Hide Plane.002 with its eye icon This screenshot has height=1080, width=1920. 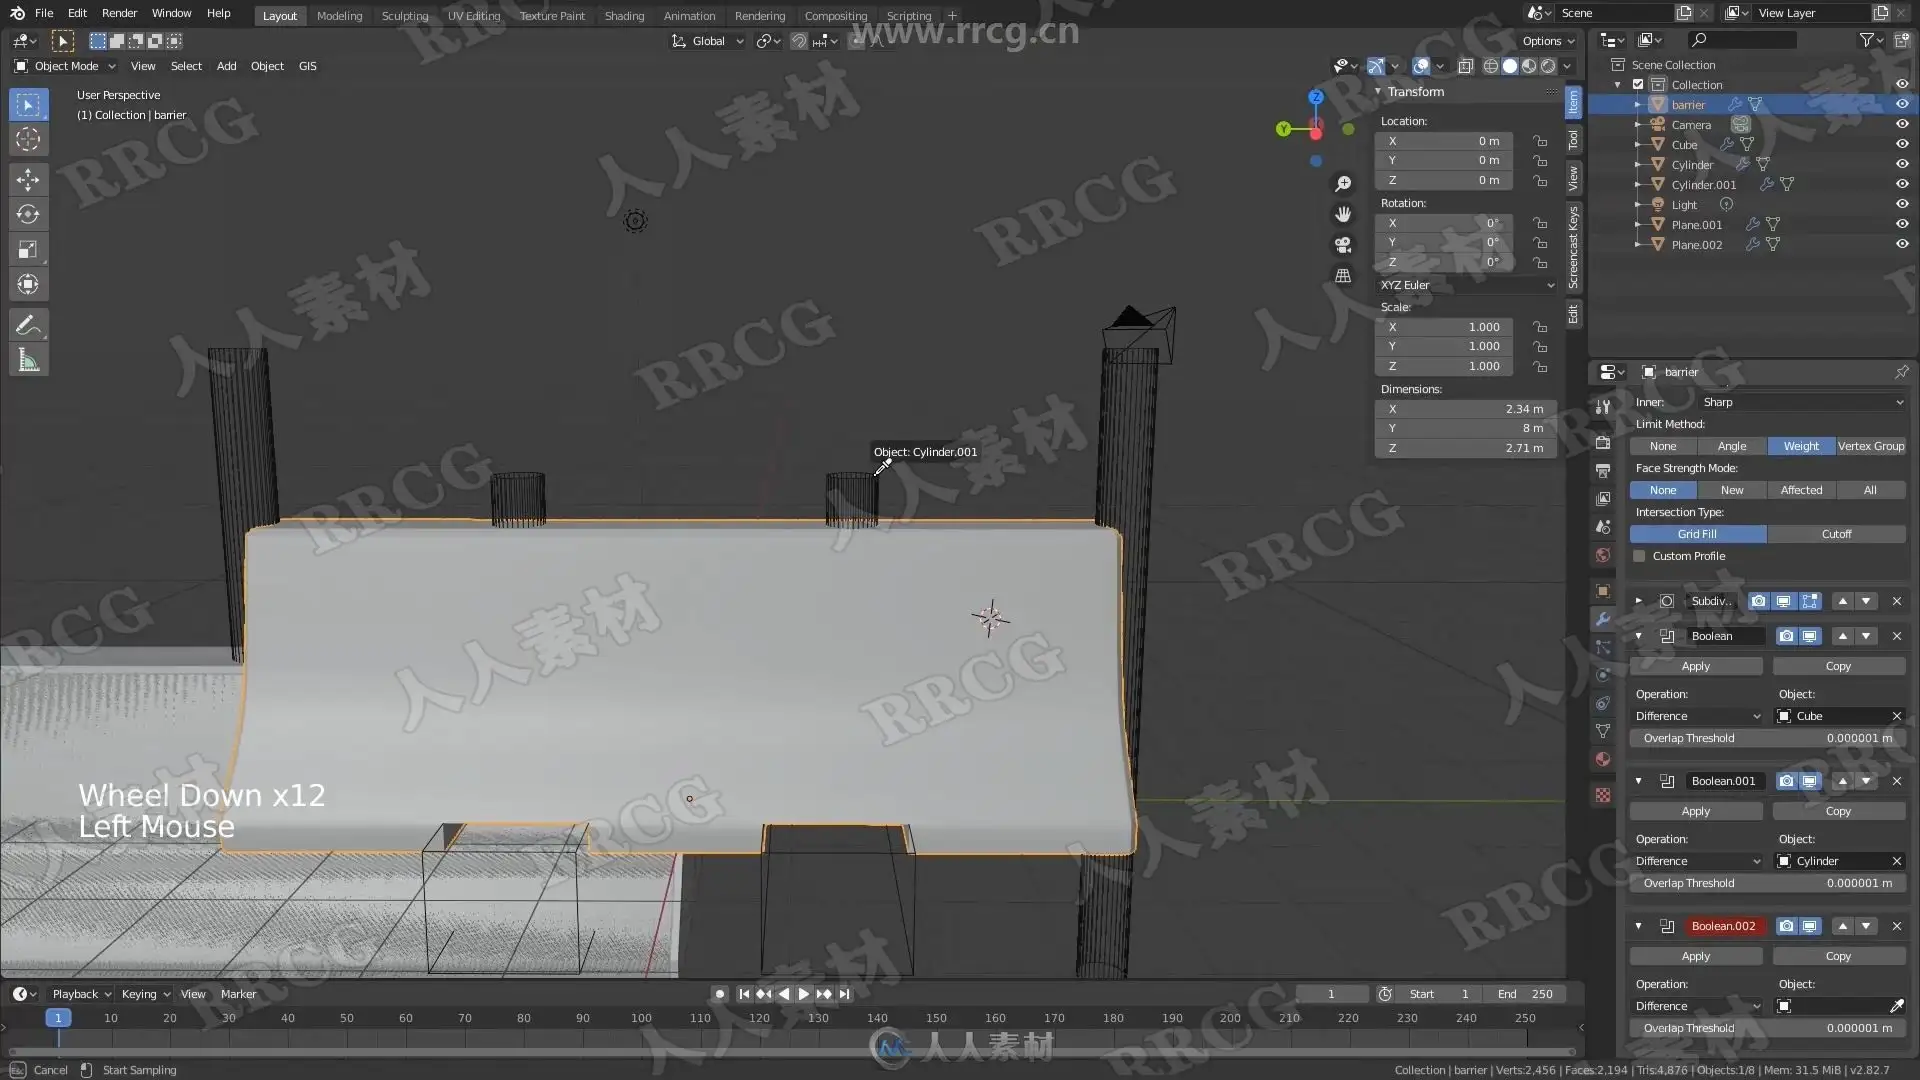click(1902, 244)
